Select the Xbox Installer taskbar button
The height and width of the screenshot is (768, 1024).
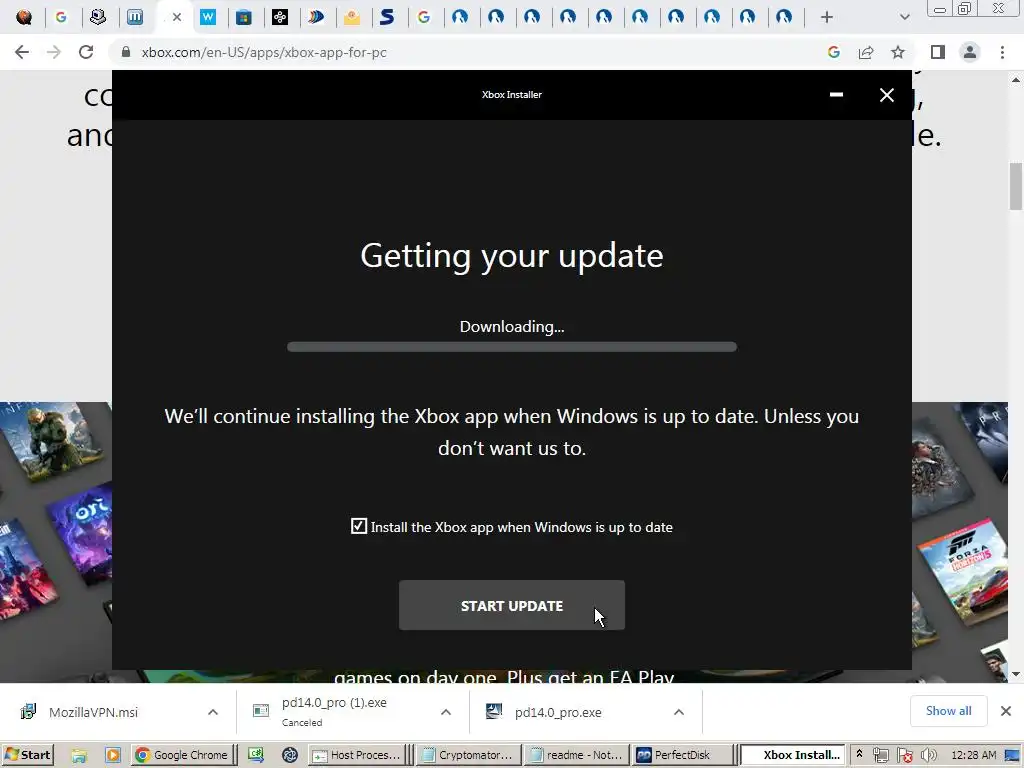794,755
